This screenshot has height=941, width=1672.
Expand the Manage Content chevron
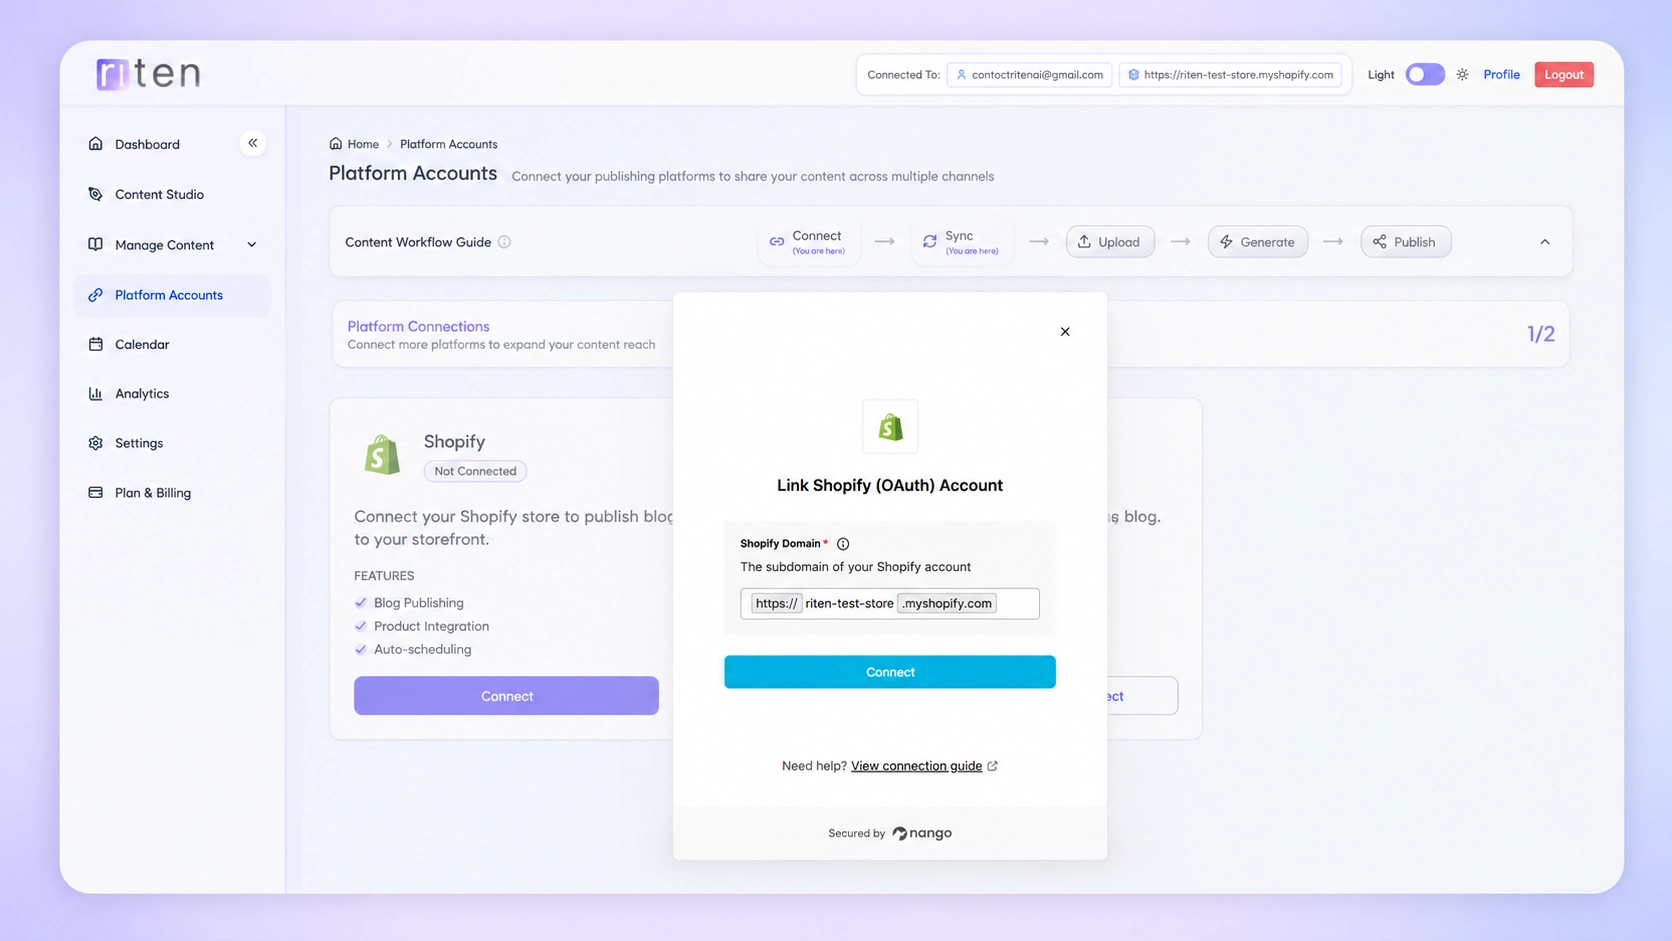252,245
